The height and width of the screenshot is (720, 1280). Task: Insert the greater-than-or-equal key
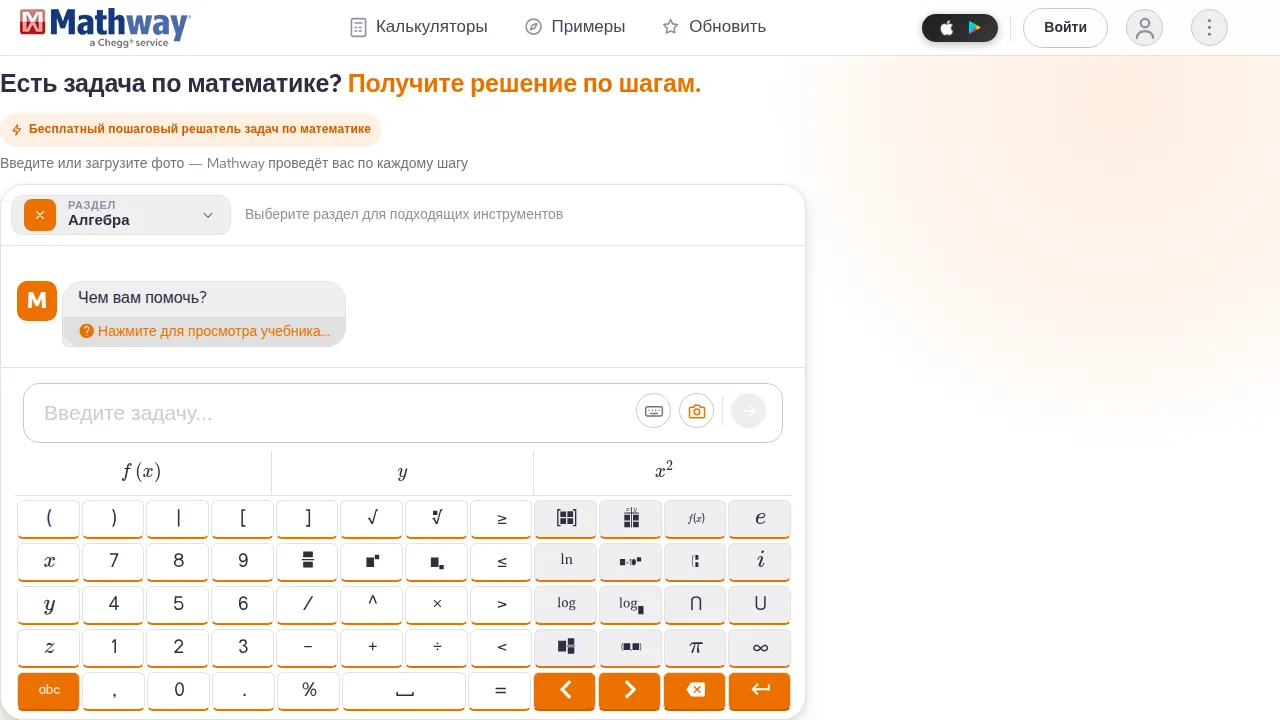tap(502, 519)
